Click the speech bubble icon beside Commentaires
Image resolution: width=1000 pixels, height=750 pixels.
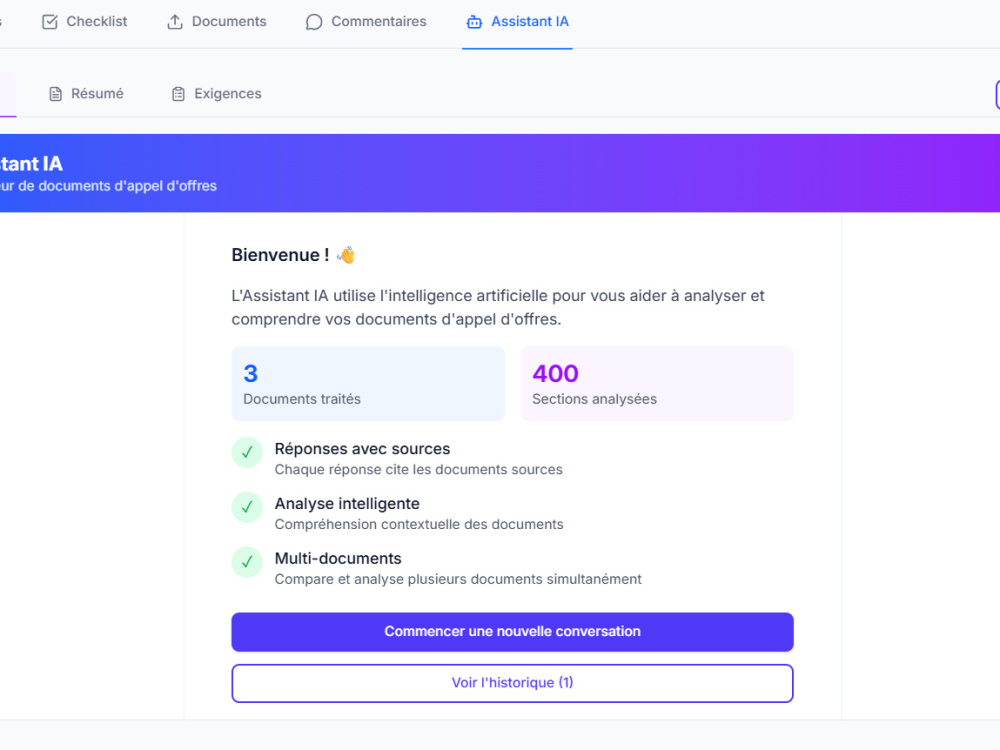click(x=314, y=22)
